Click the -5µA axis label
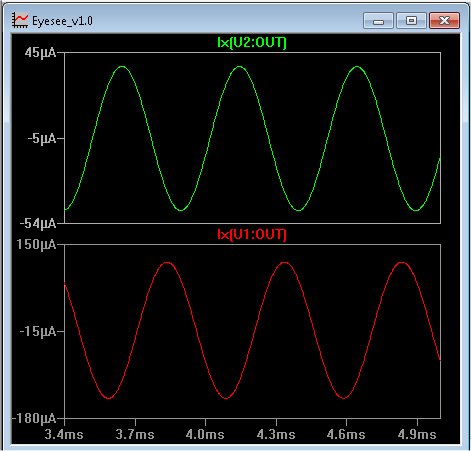The height and width of the screenshot is (451, 471). coord(42,138)
